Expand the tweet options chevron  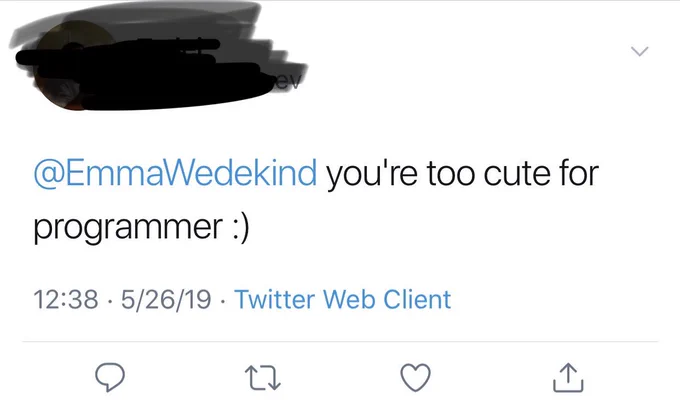[640, 51]
